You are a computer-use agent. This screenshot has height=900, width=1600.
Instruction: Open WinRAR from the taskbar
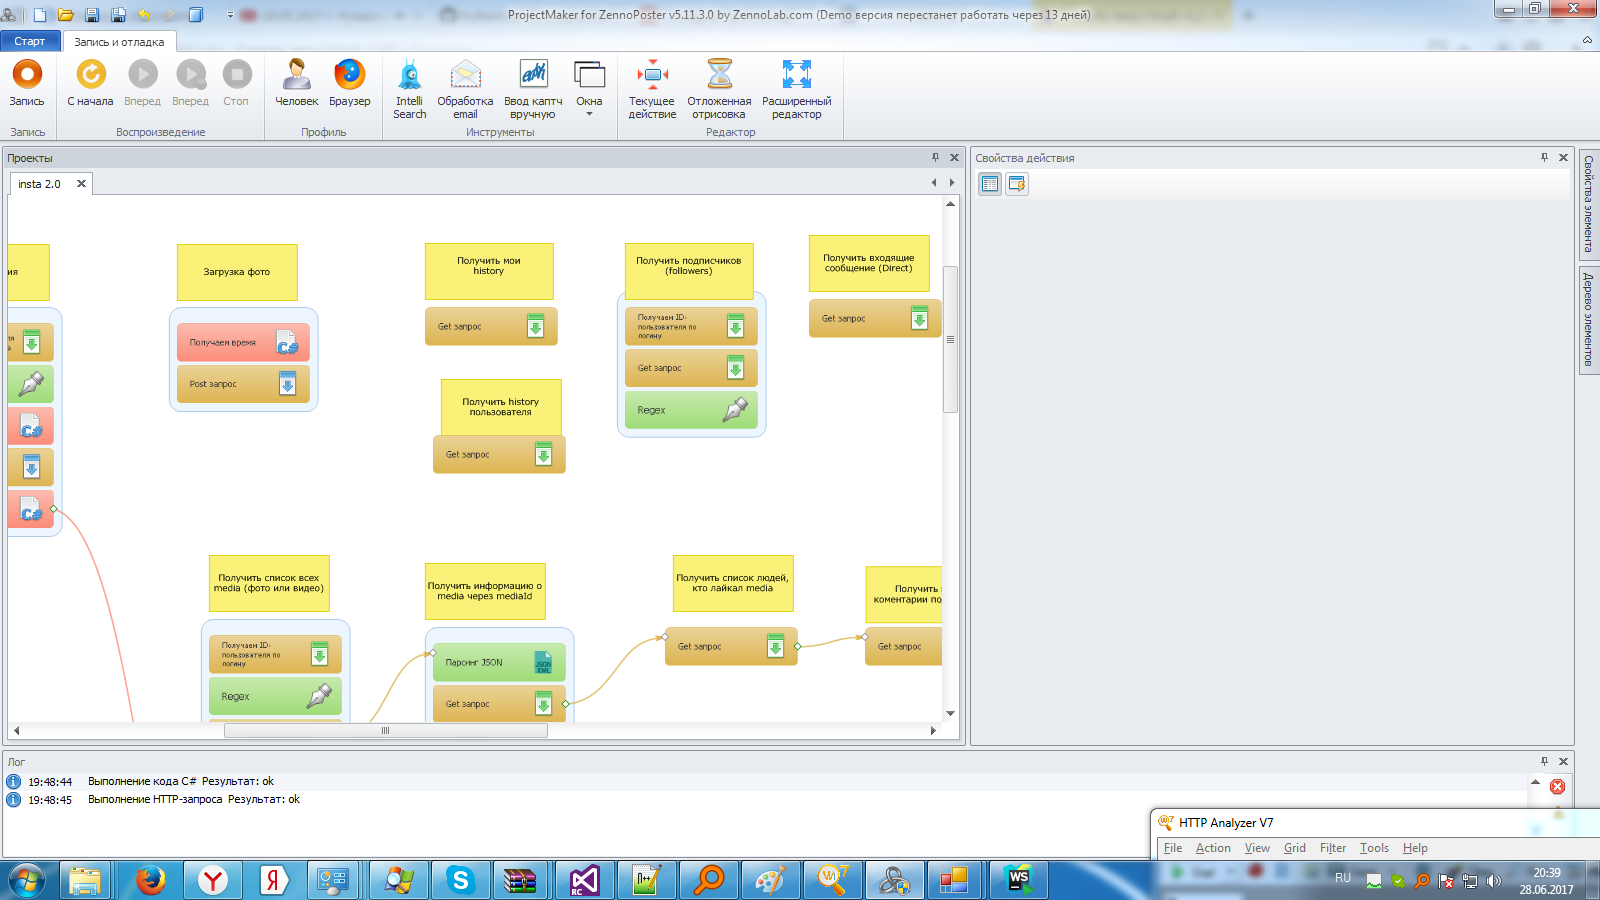coord(522,881)
